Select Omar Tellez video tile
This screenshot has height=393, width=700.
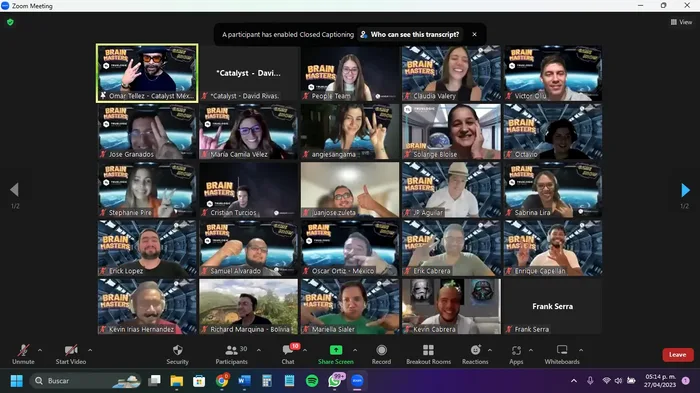pos(147,73)
